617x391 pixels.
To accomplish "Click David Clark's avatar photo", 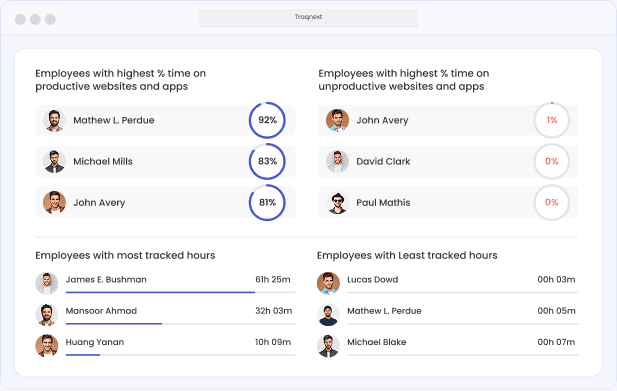I will (x=338, y=161).
